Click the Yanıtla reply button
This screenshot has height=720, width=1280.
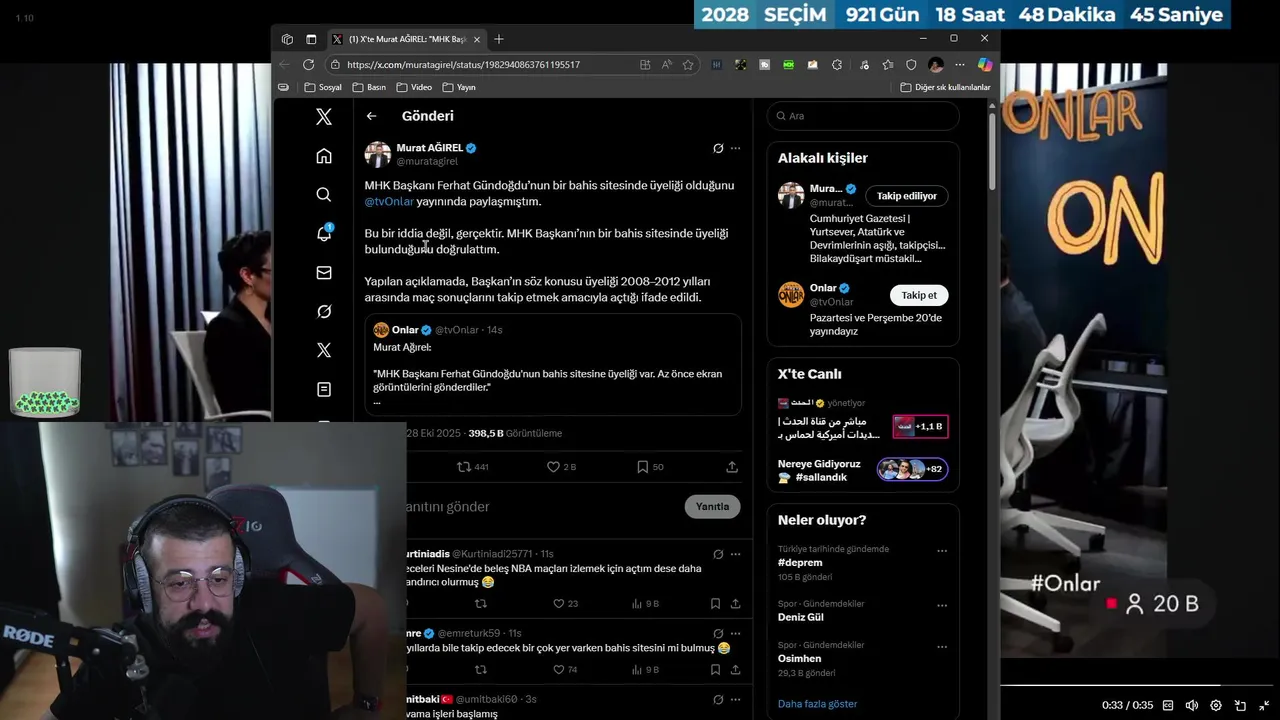tap(712, 506)
